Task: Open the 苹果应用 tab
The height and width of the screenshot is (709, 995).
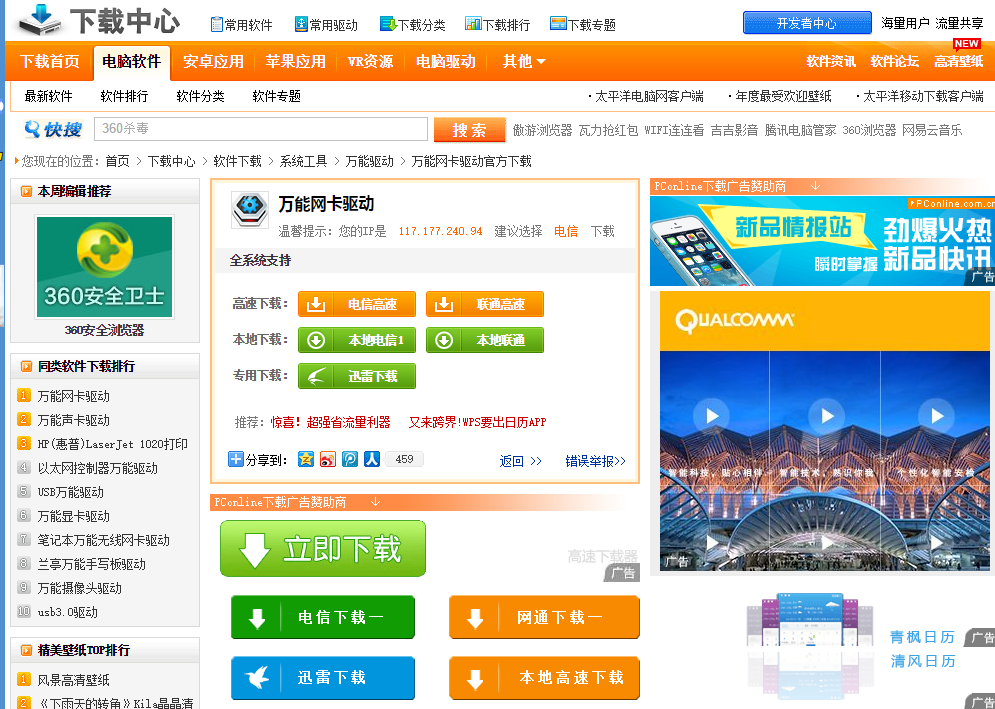Action: [295, 62]
